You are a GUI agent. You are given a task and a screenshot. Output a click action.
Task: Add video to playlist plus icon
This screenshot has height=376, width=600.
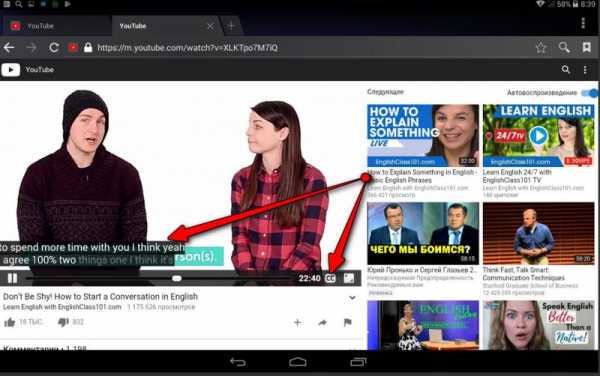click(297, 323)
